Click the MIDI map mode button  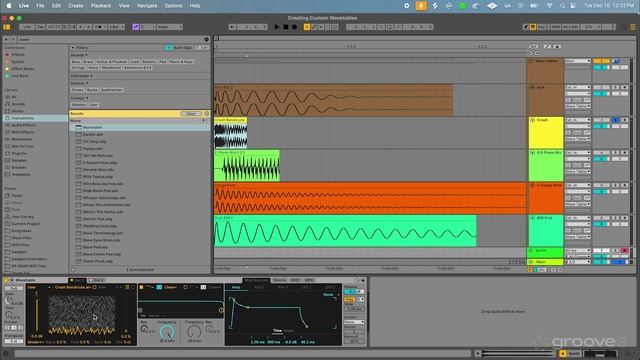(x=556, y=27)
